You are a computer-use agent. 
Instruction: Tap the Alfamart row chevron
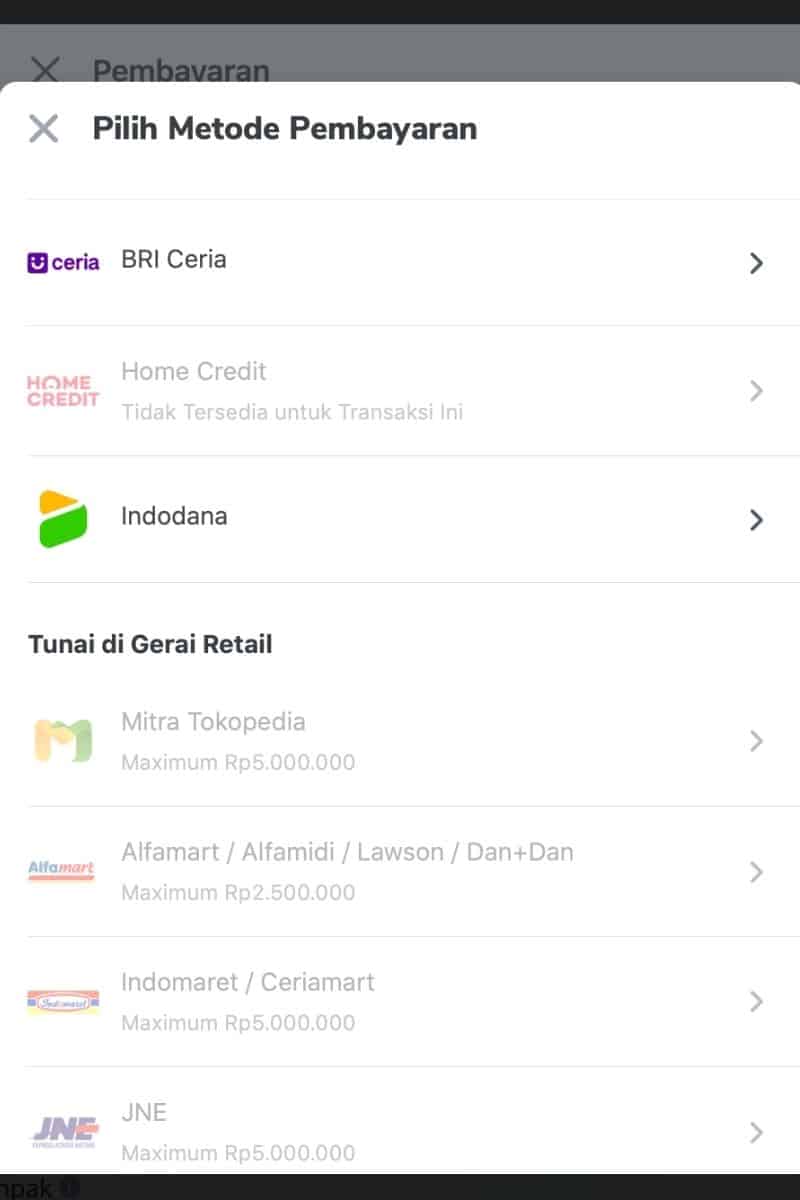pos(756,872)
